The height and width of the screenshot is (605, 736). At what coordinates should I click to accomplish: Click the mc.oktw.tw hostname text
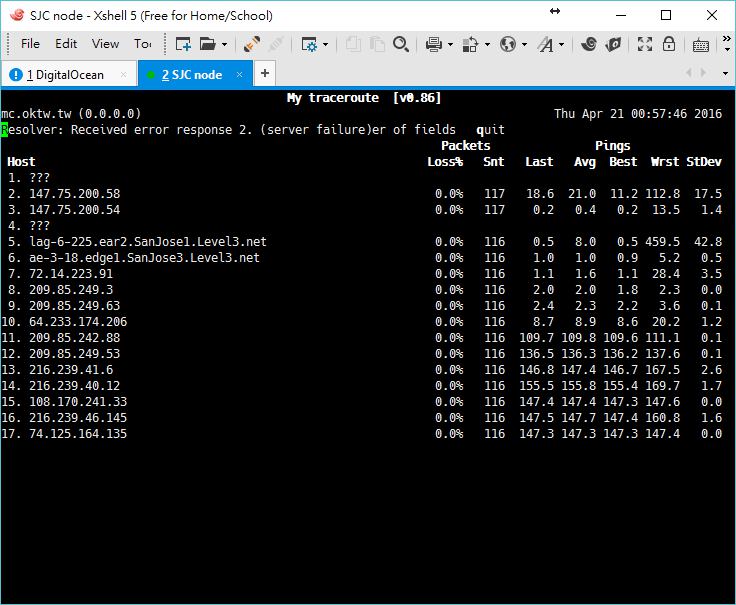(36, 114)
